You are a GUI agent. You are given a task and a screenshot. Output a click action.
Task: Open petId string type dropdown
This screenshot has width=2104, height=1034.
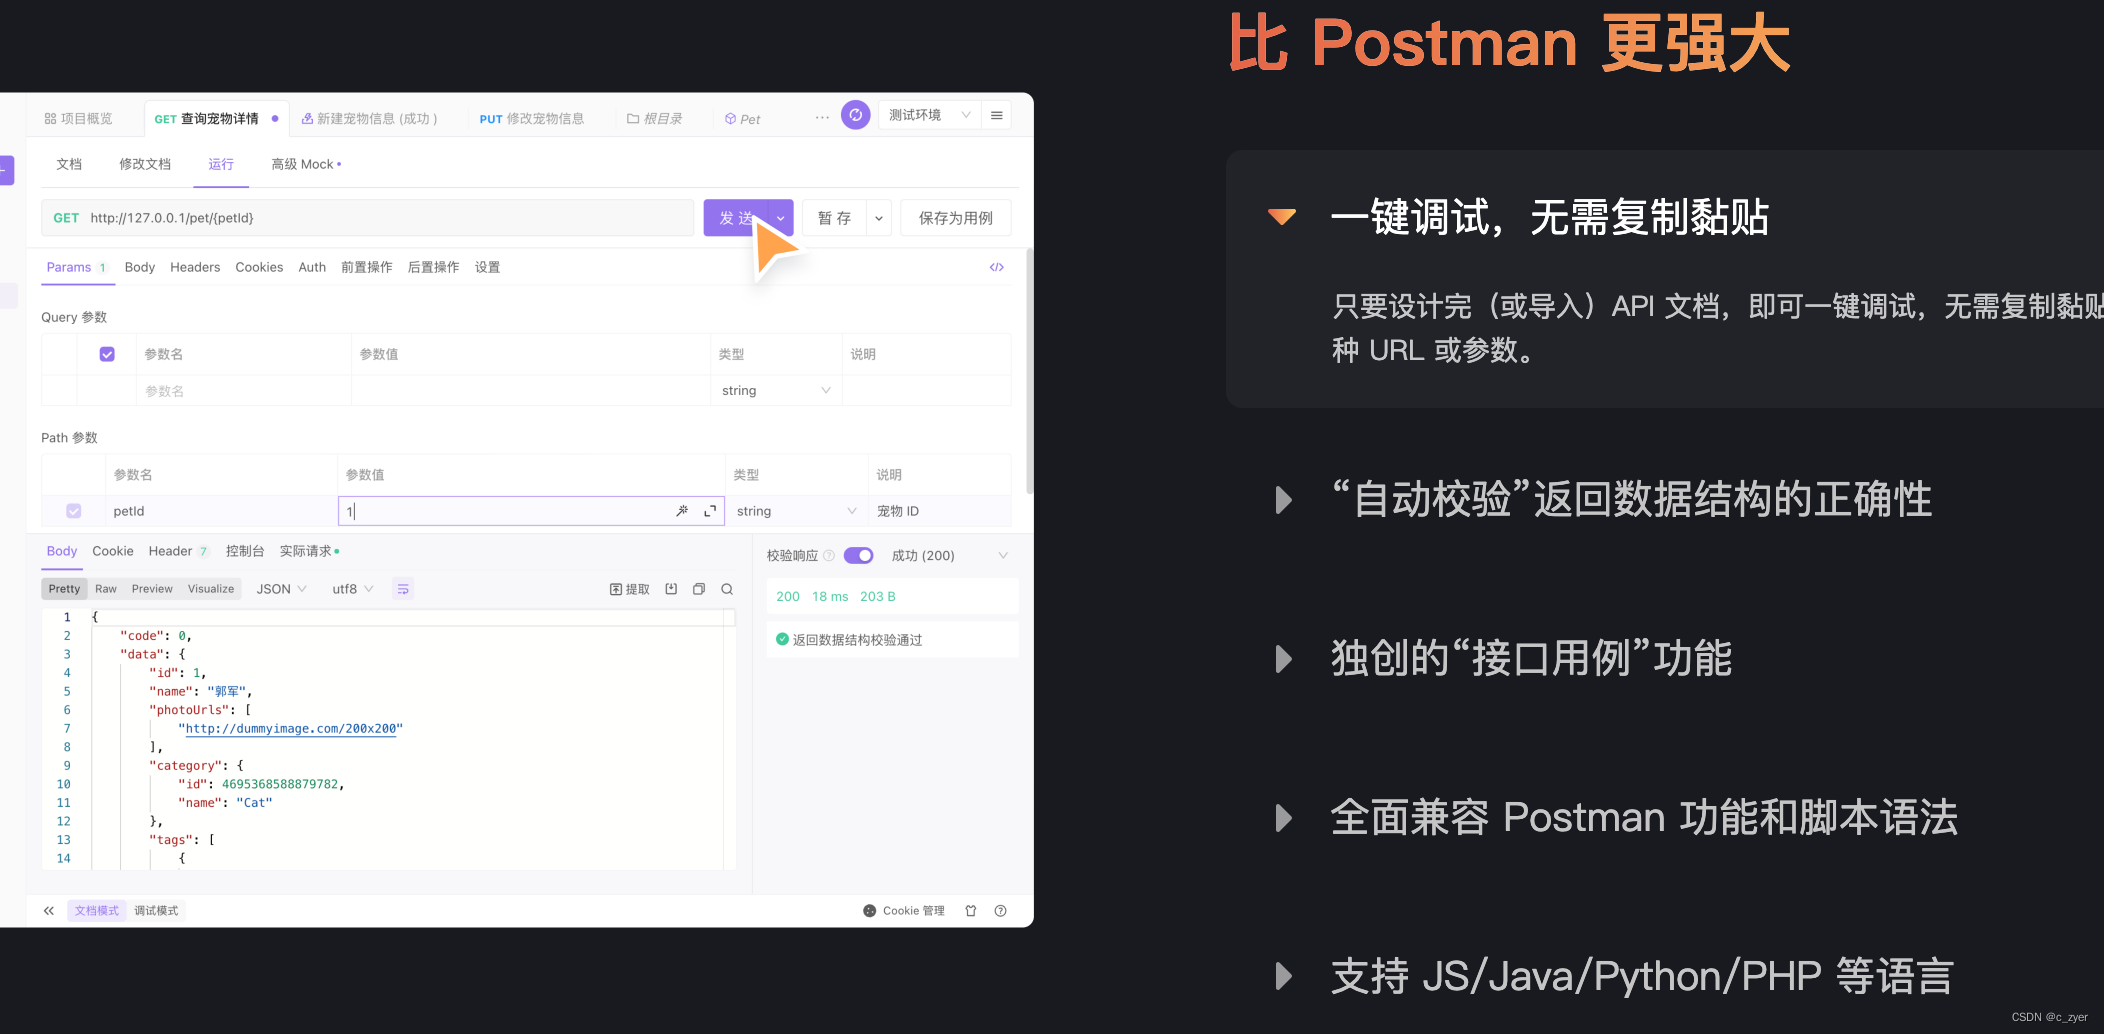click(796, 511)
